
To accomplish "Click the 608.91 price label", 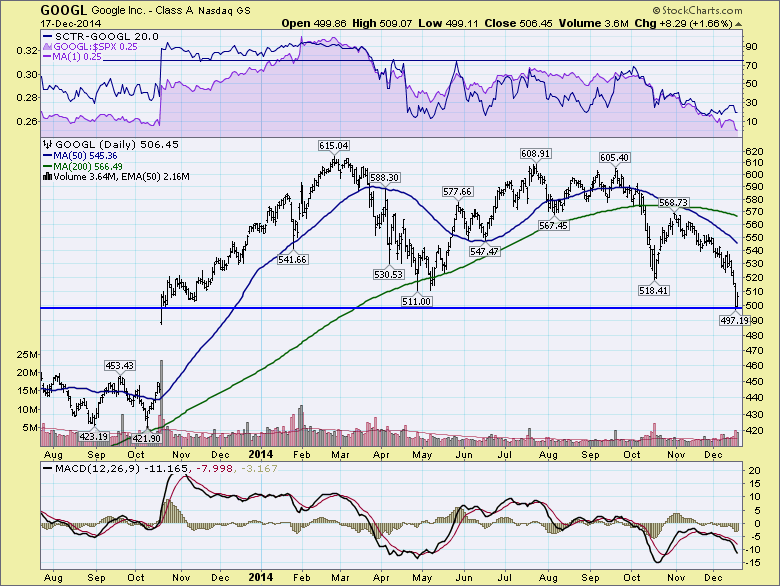I will click(x=535, y=154).
